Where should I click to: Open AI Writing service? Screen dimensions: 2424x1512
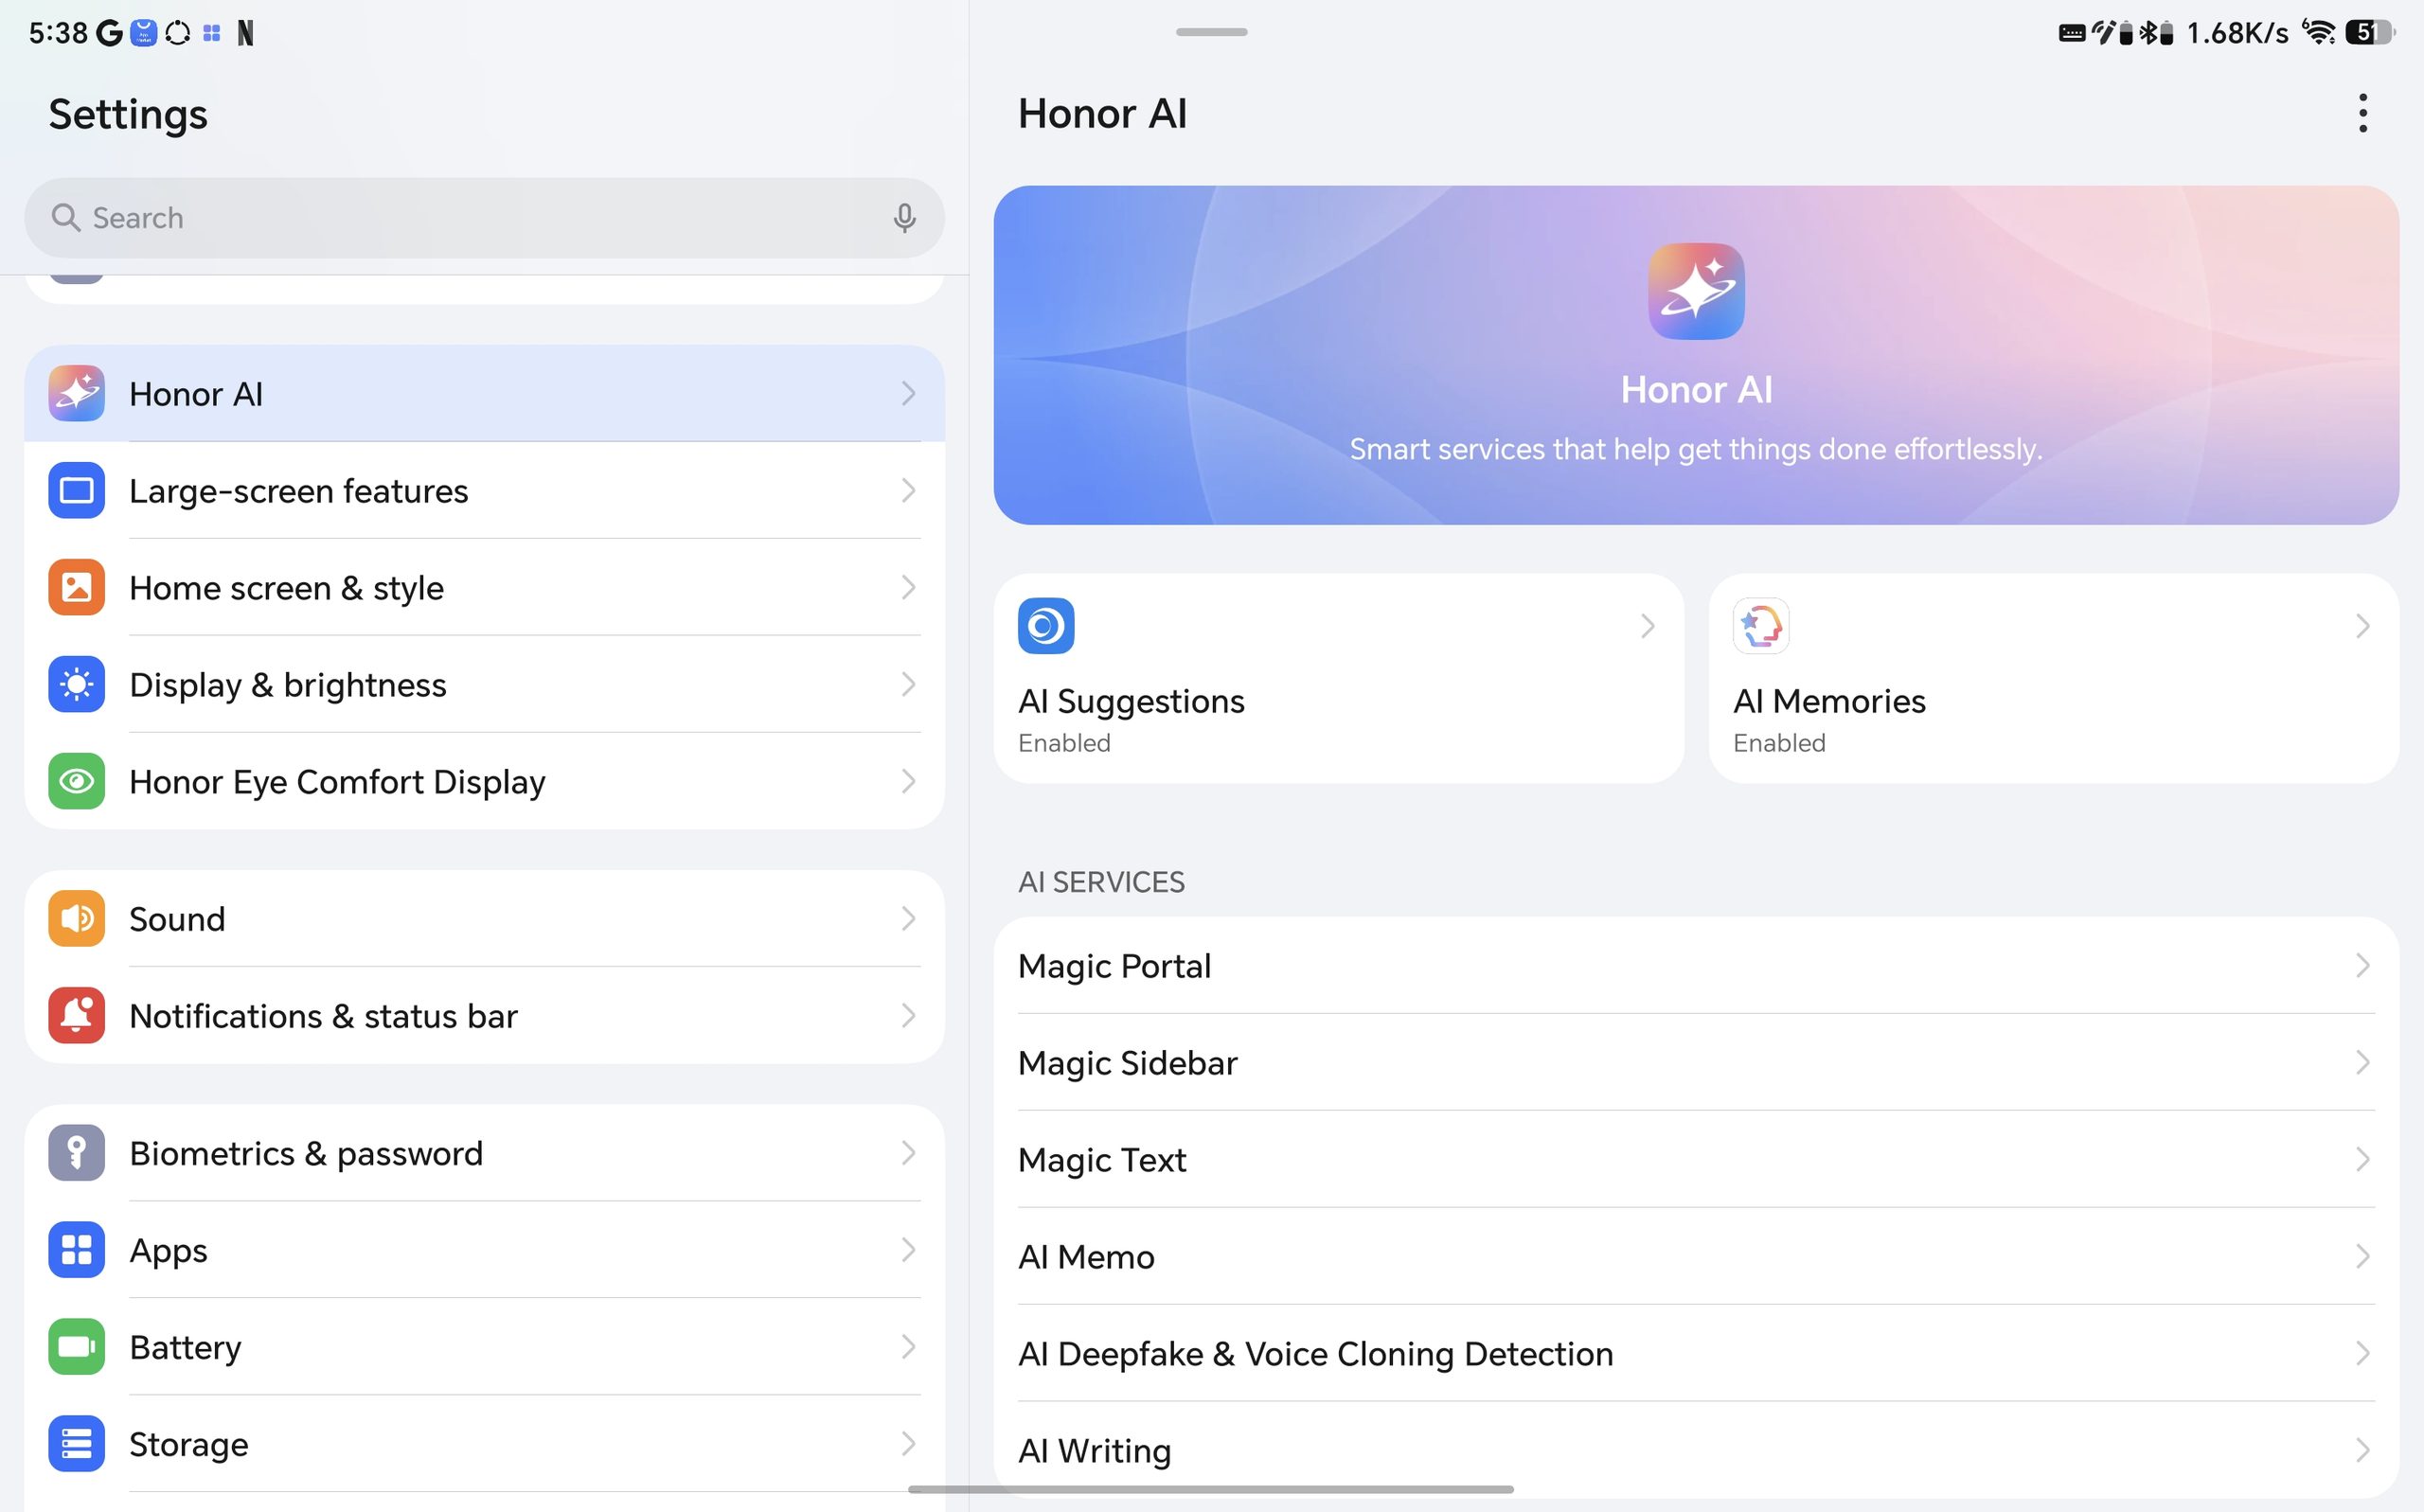pos(1696,1450)
